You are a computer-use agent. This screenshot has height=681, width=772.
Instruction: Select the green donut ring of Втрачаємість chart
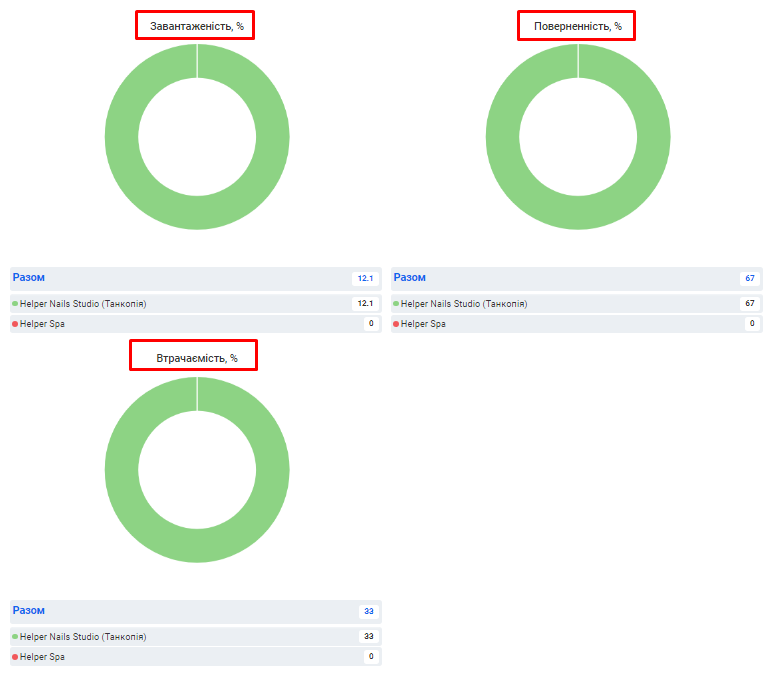click(x=122, y=471)
